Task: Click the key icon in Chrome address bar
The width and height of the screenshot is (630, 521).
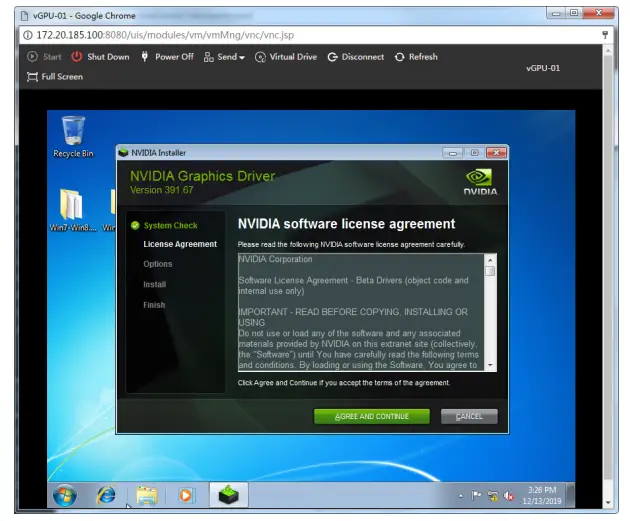Action: pos(605,35)
